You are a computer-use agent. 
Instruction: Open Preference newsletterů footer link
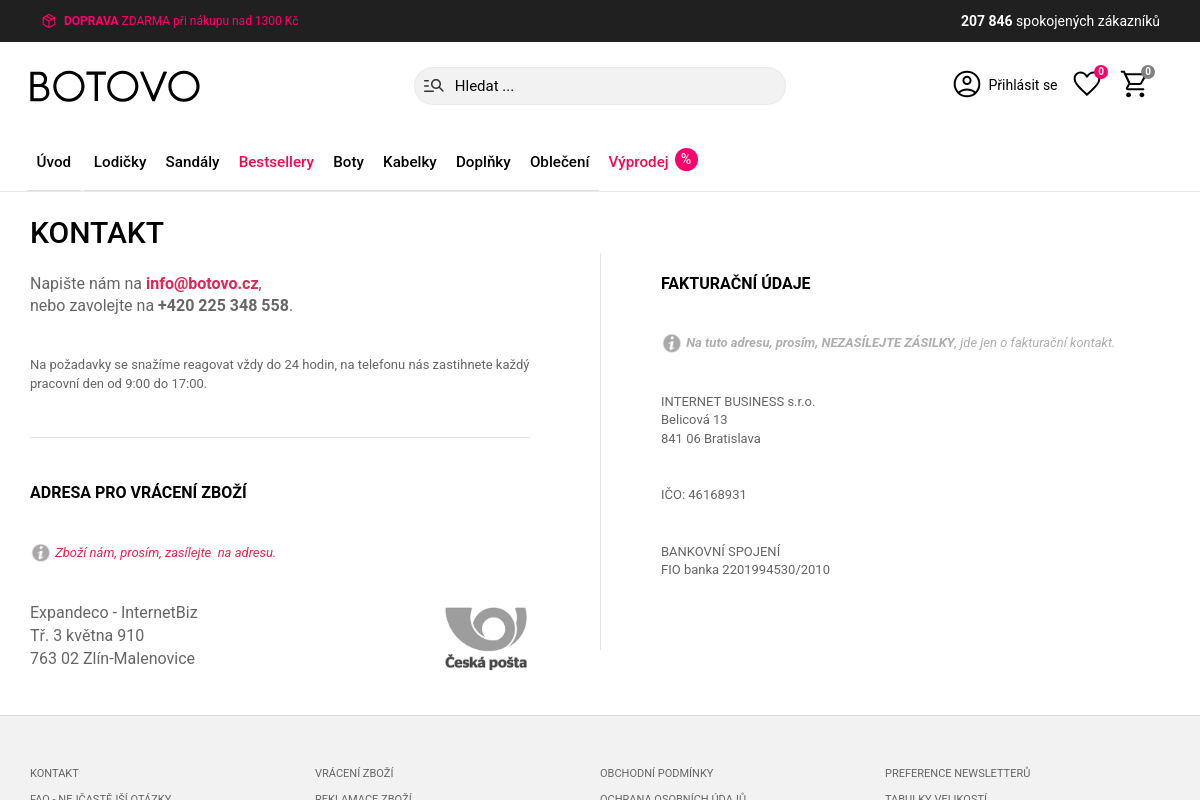click(x=957, y=773)
